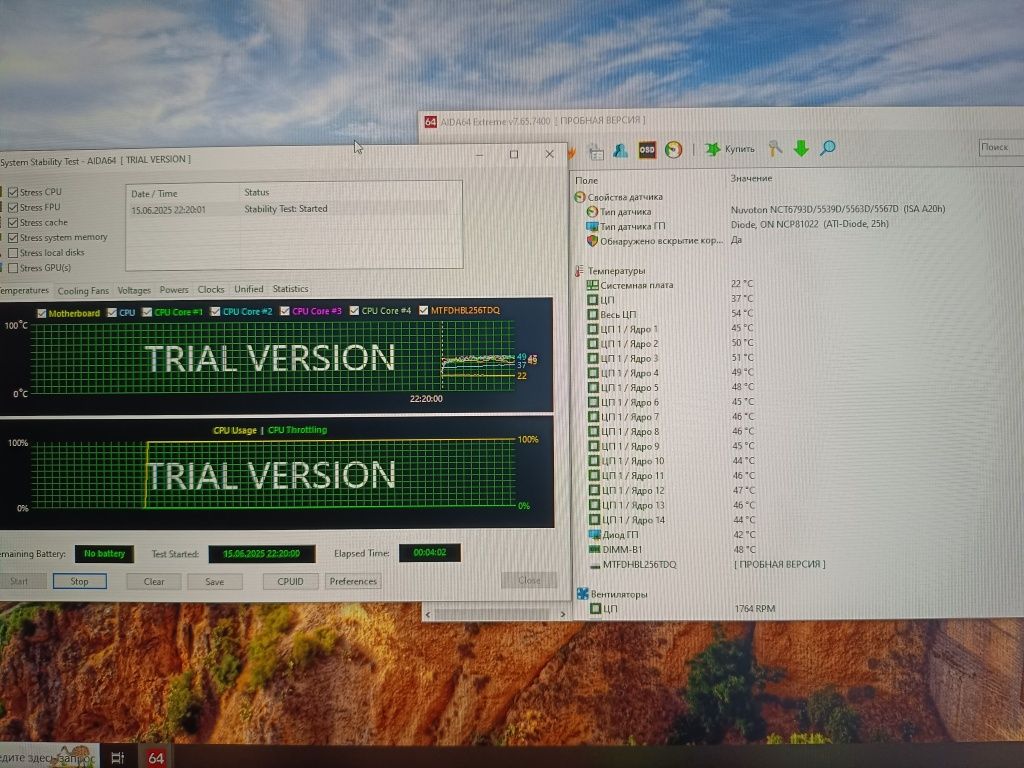Toggle the Stress CPU checkbox
The height and width of the screenshot is (768, 1024).
13,192
